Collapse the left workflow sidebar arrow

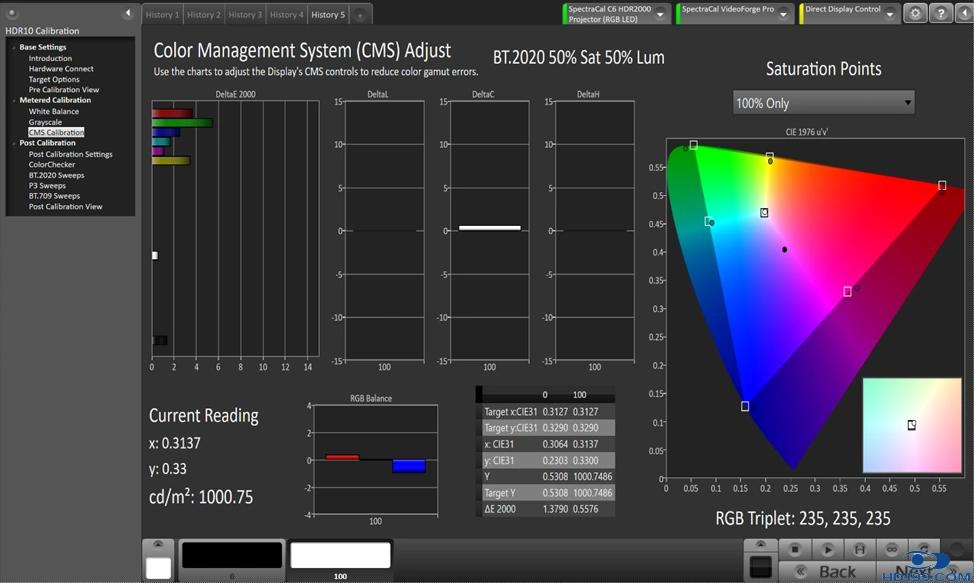coord(128,13)
